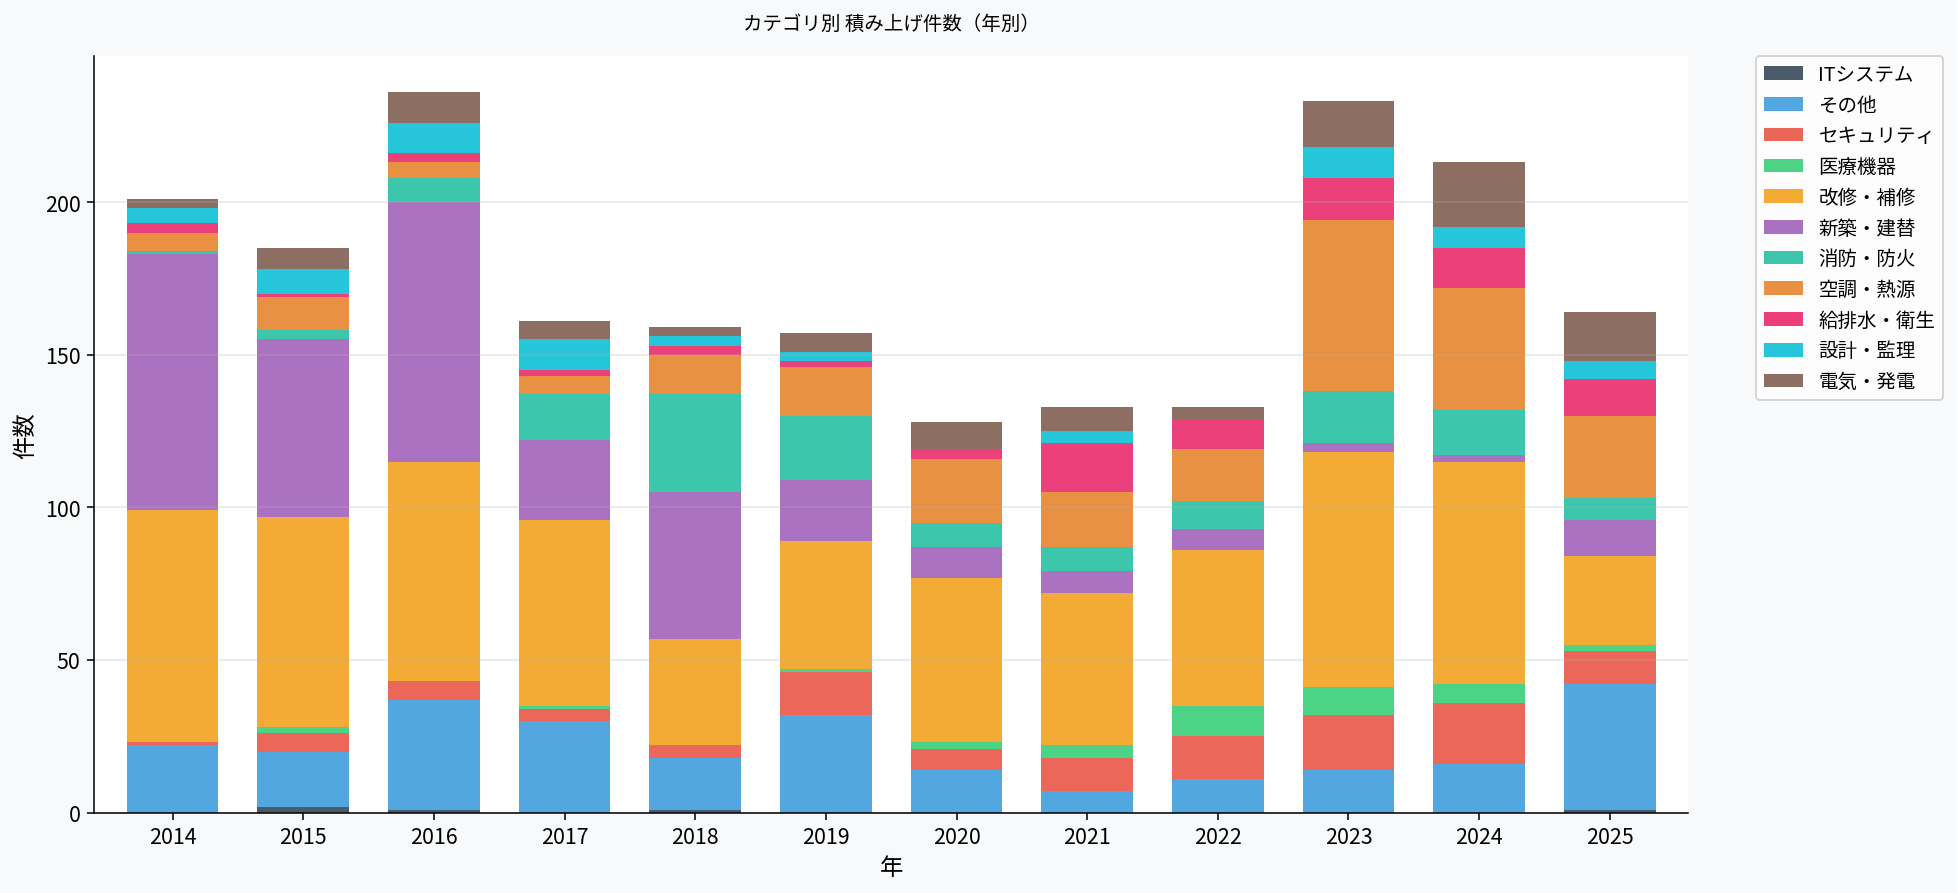Viewport: 1957px width, 893px height.
Task: Click the blue その他 segment in 2025 bar
Action: click(1610, 747)
